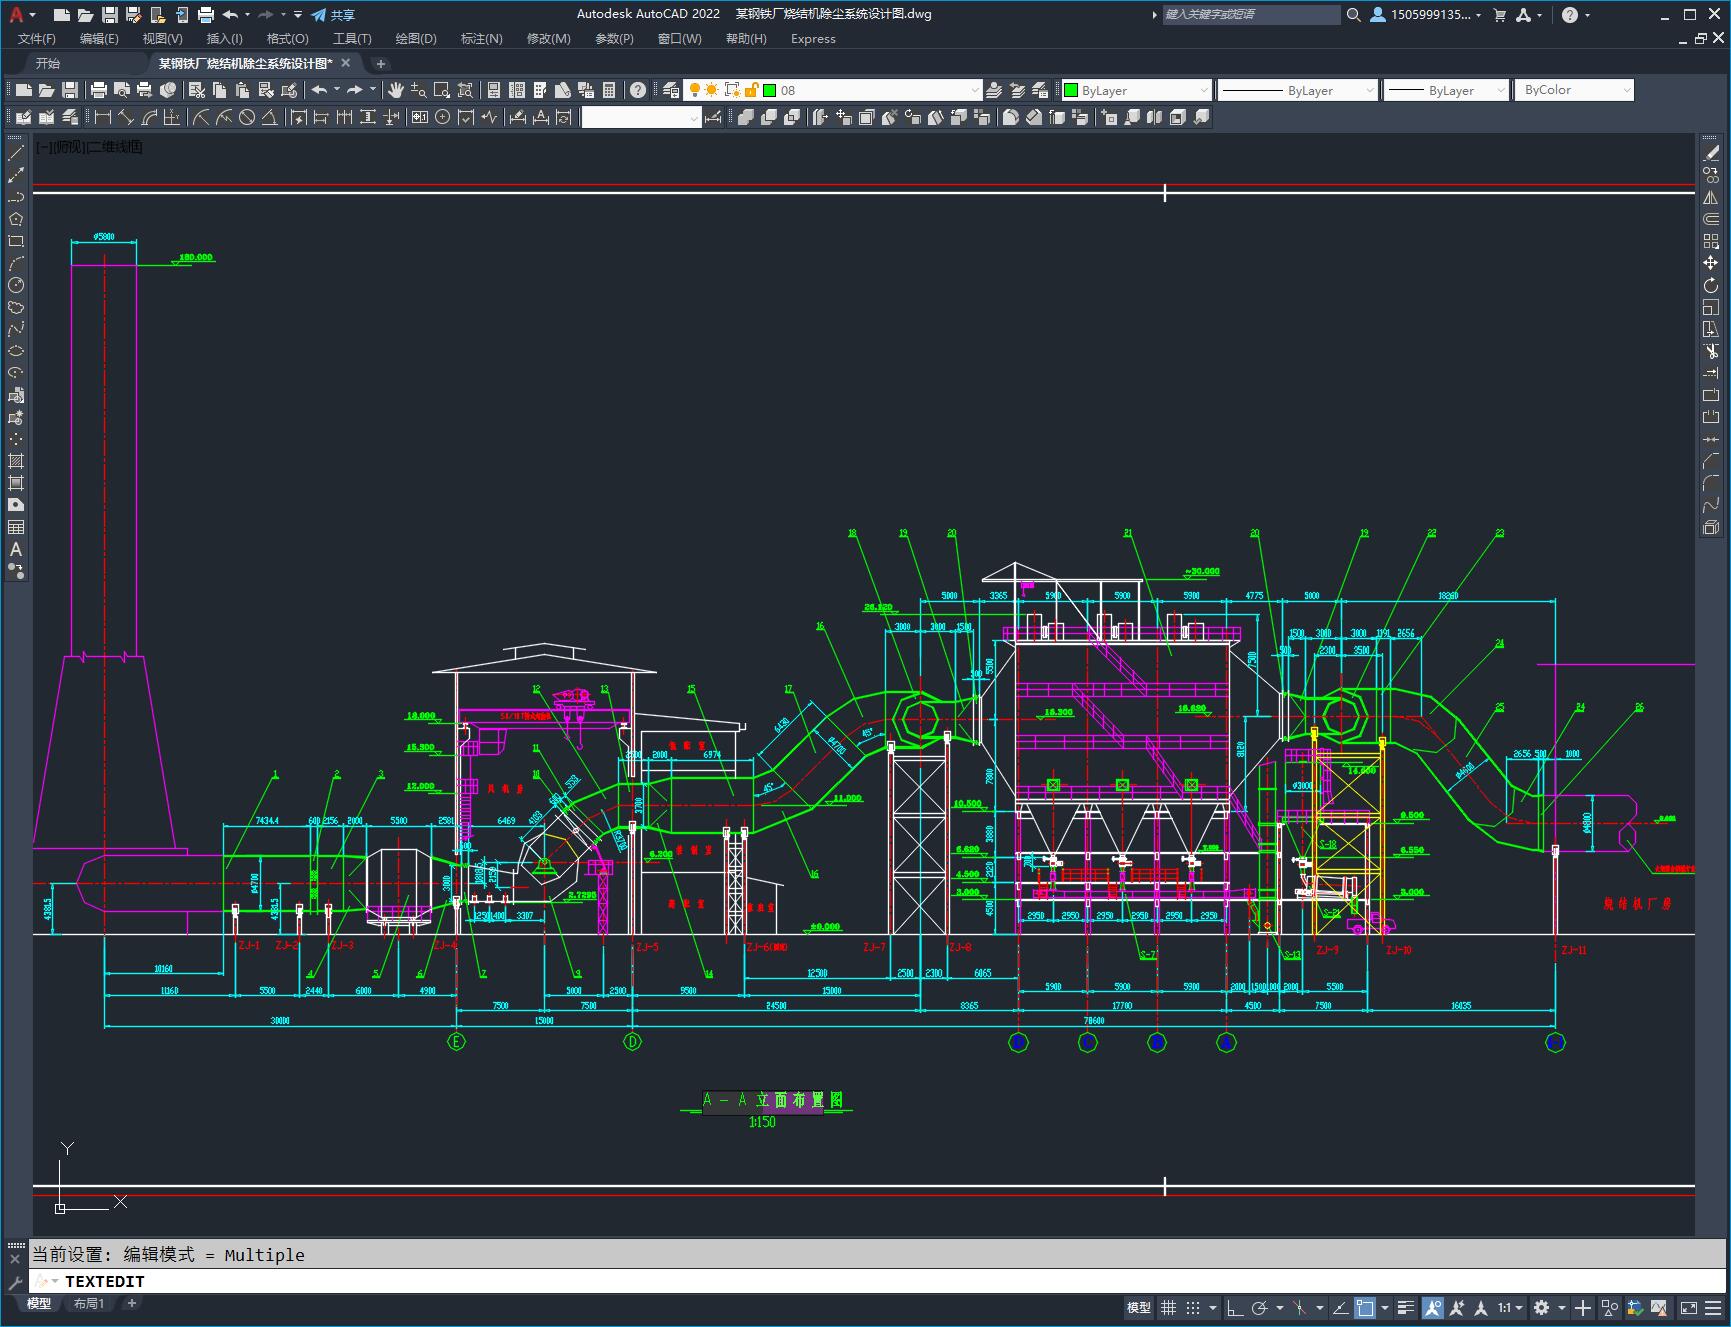Click the 模型 button in status bar

point(1138,1308)
